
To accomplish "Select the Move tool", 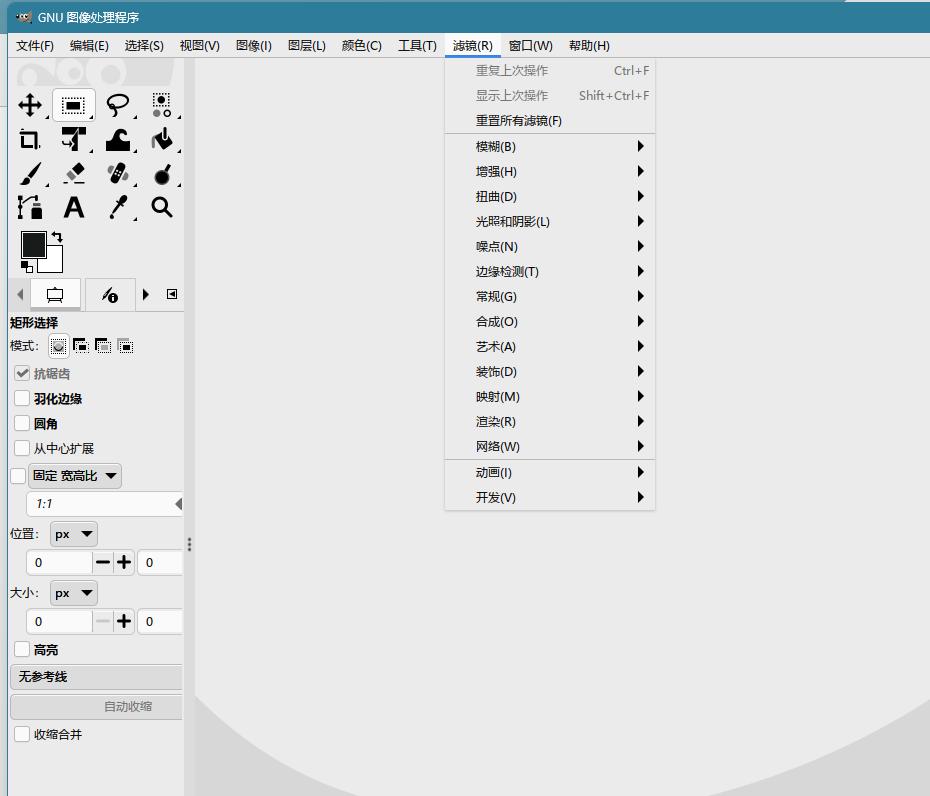I will [x=29, y=104].
